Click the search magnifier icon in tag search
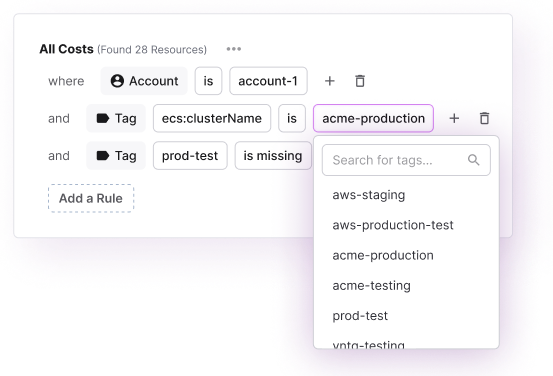 pyautogui.click(x=474, y=160)
